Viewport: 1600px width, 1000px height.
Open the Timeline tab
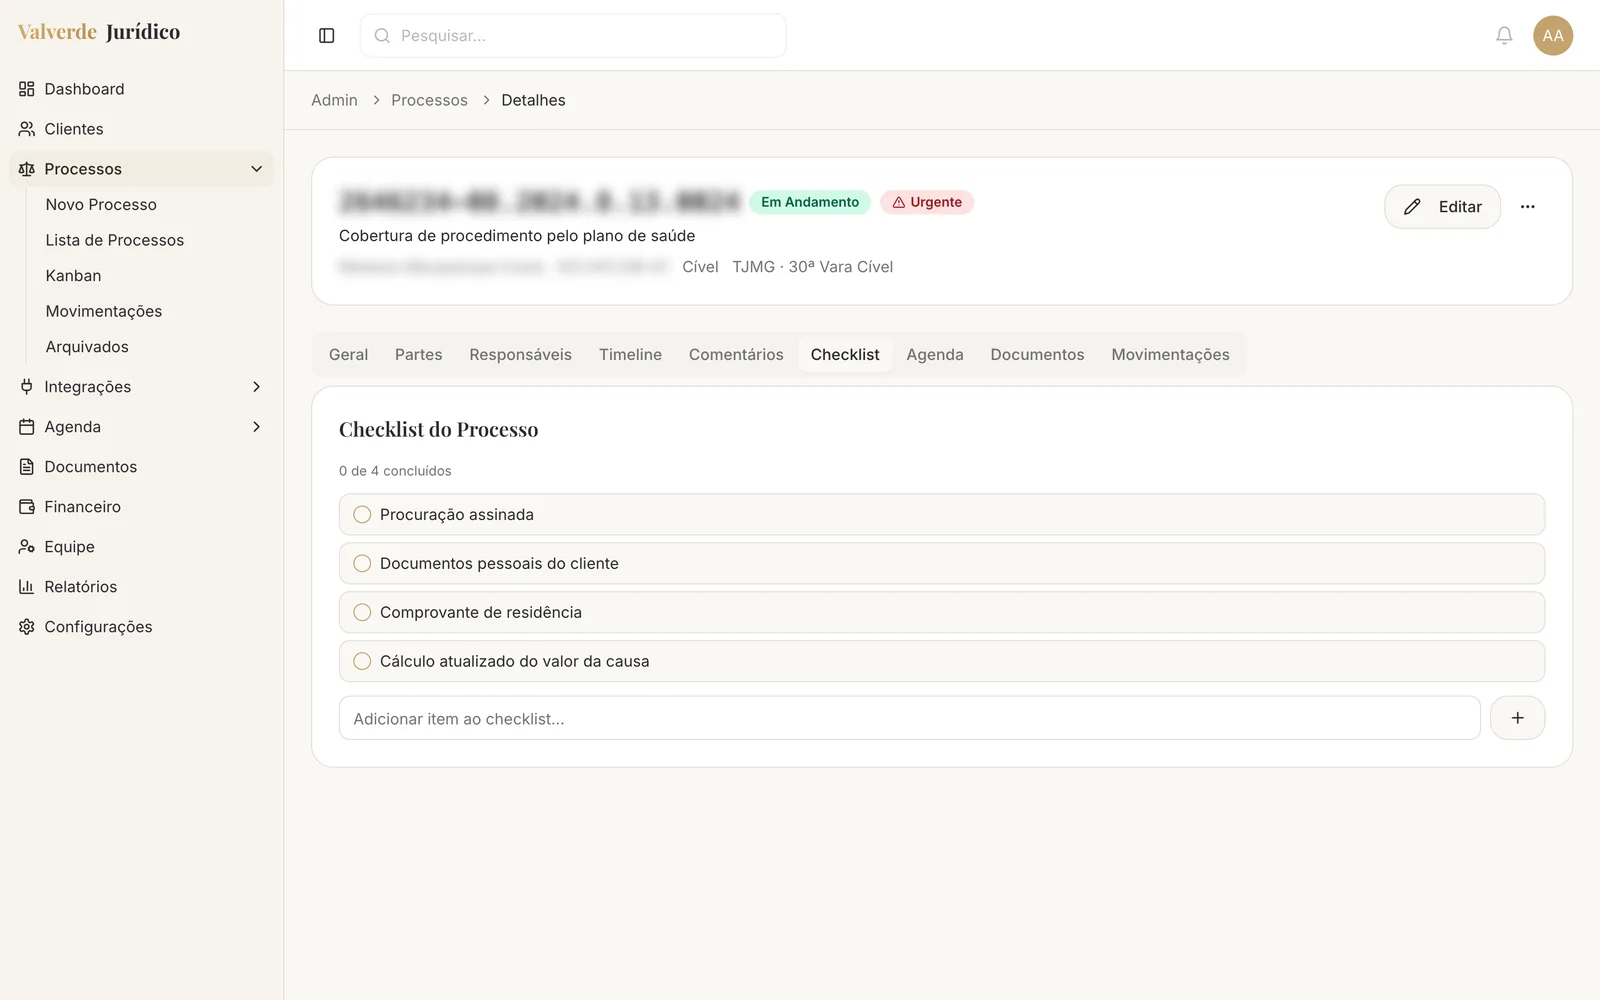(630, 355)
